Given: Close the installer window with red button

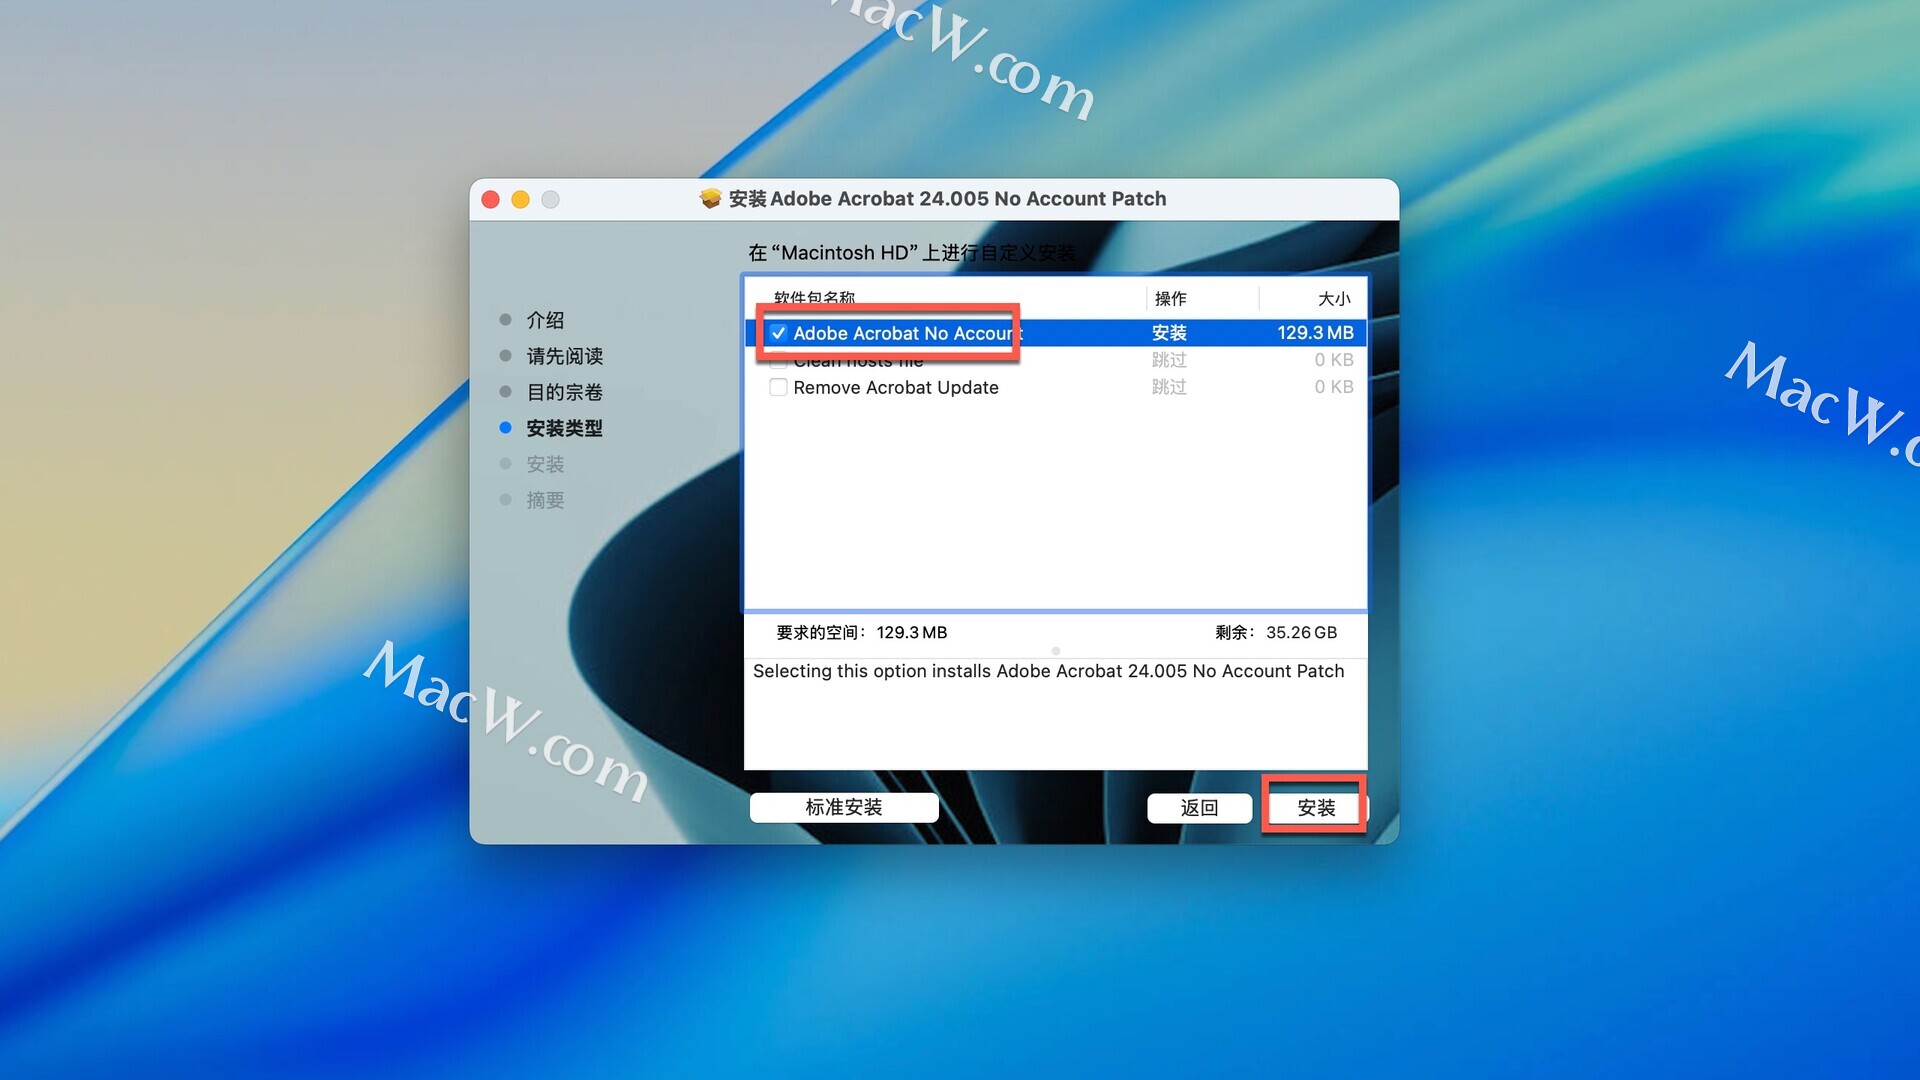Looking at the screenshot, I should [490, 199].
